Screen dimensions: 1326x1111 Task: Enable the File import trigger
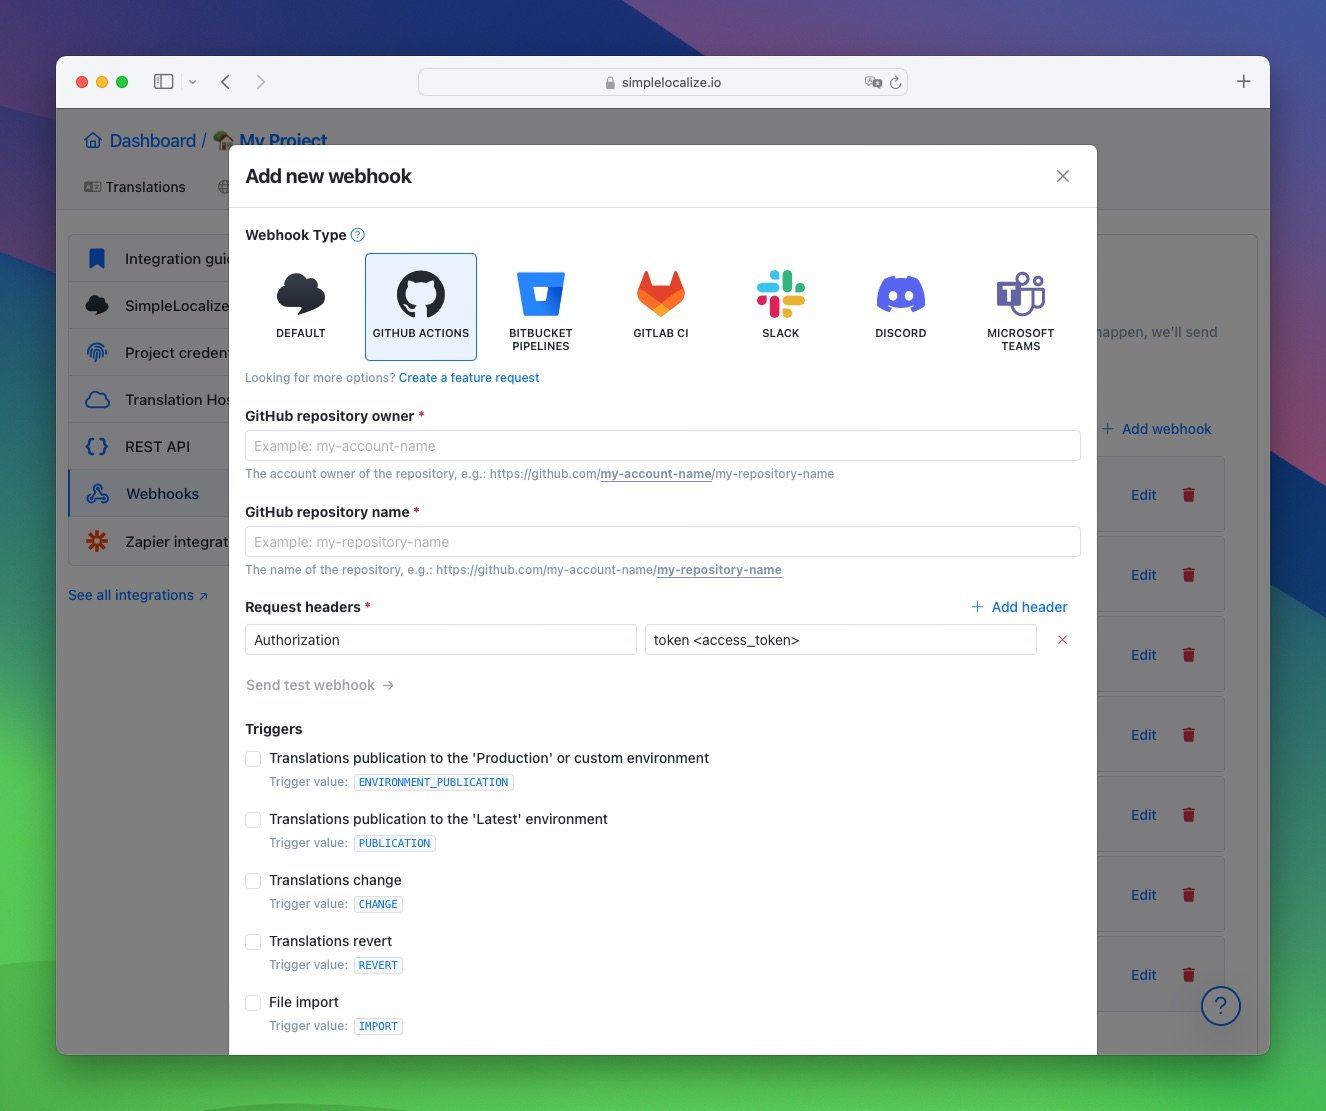[x=253, y=1003]
